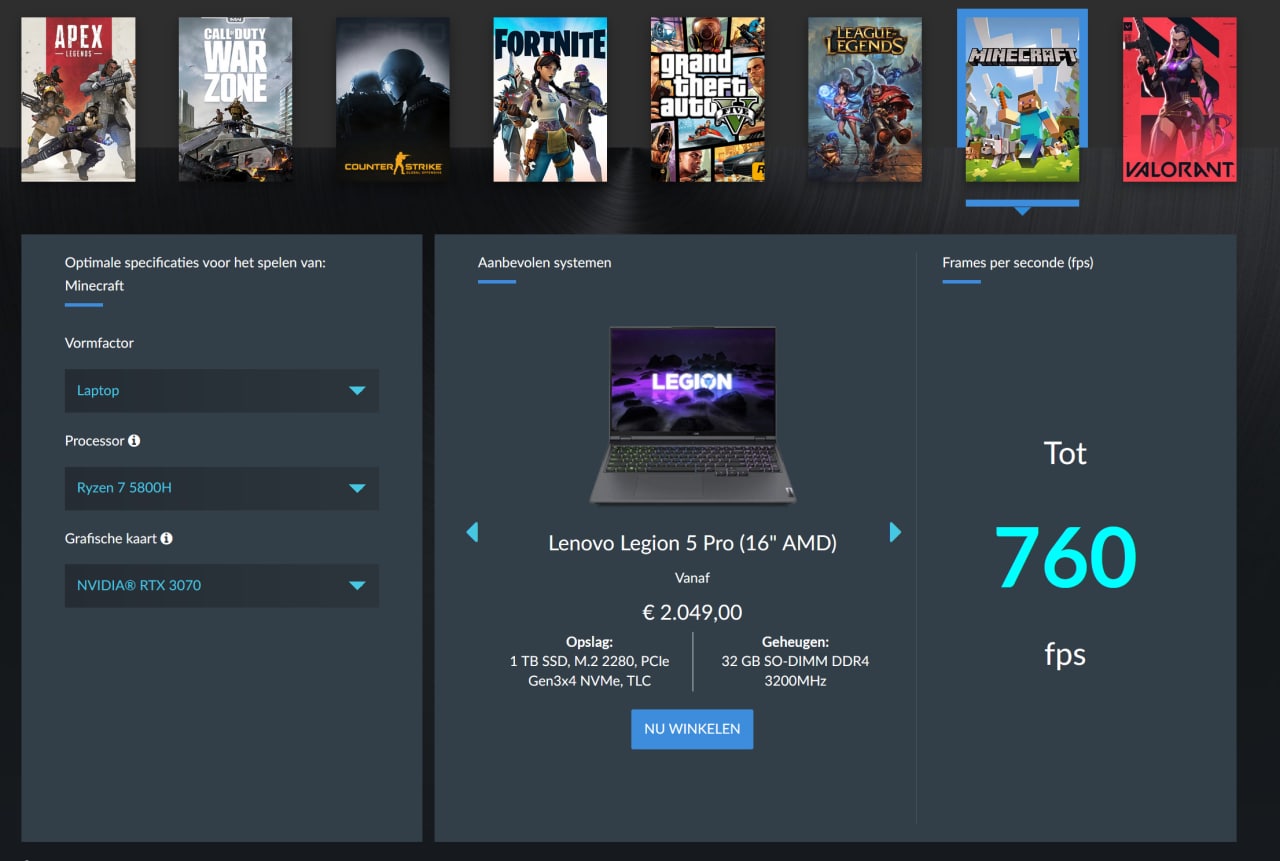Open the Vormfactor dropdown showing Laptop
Screen dimensions: 1280x861
[221, 391]
